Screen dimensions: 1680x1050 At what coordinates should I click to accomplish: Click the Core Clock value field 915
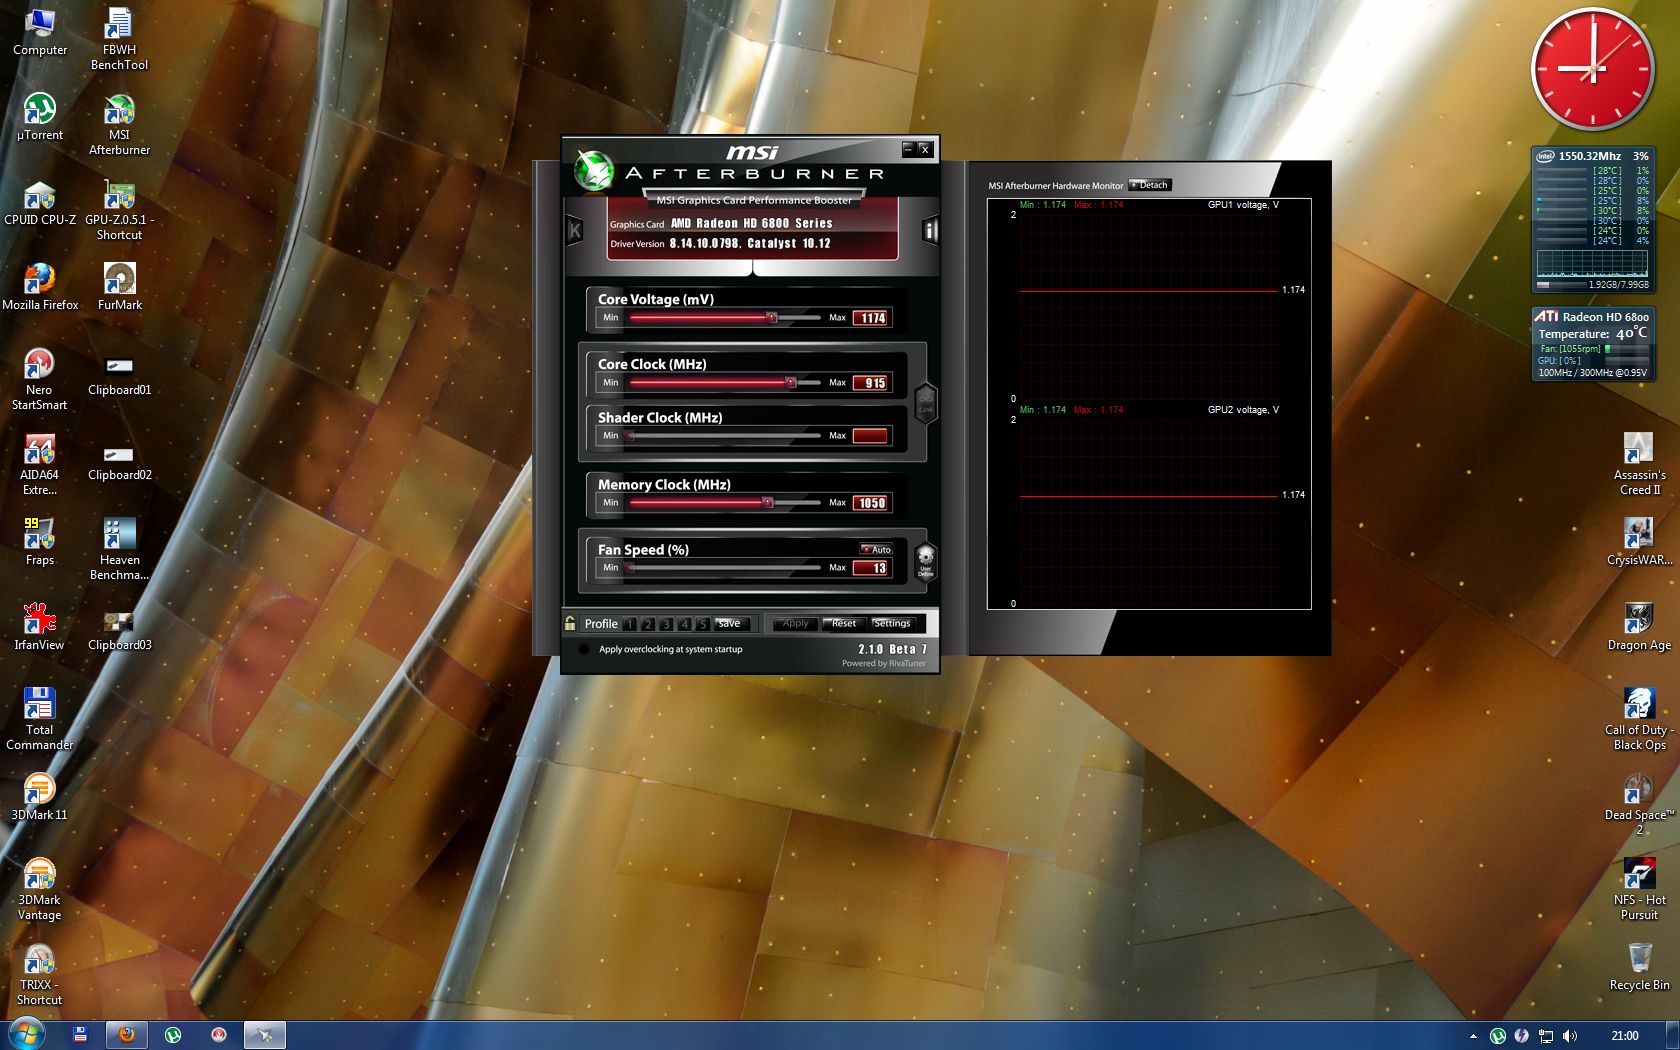871,383
